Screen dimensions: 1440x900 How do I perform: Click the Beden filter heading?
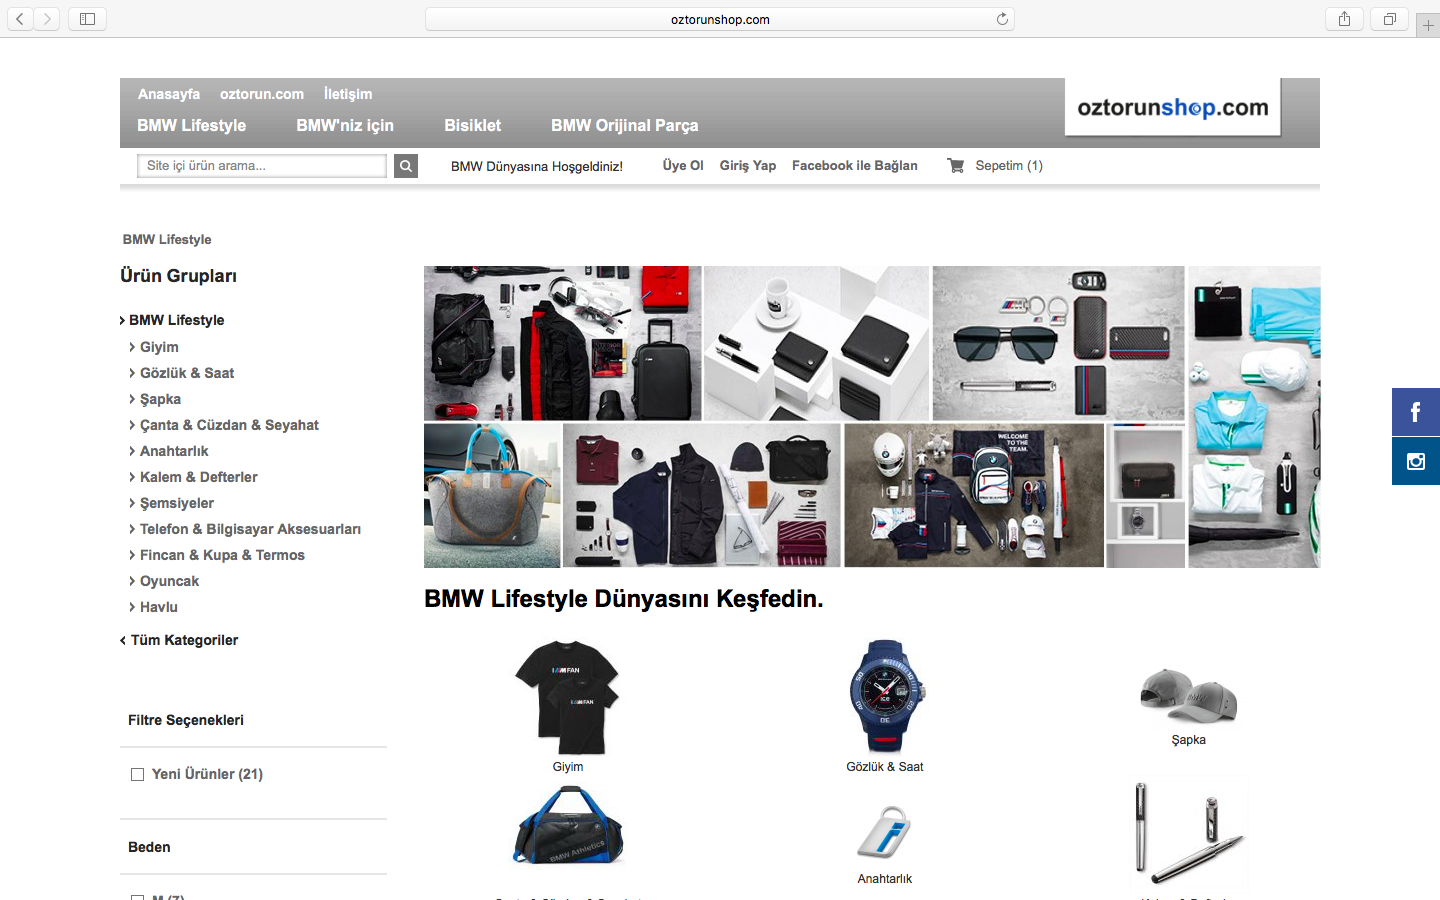[149, 847]
